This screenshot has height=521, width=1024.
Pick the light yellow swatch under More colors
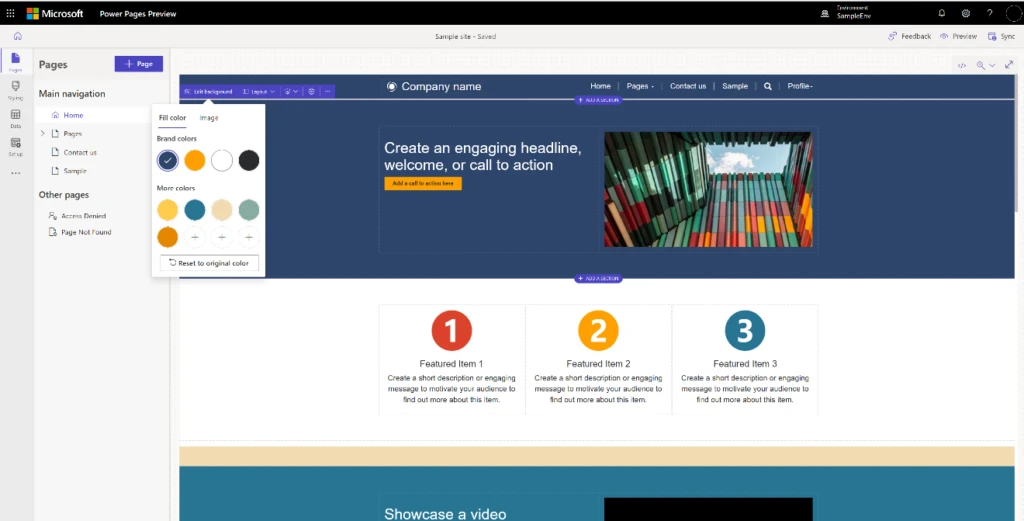pos(168,210)
